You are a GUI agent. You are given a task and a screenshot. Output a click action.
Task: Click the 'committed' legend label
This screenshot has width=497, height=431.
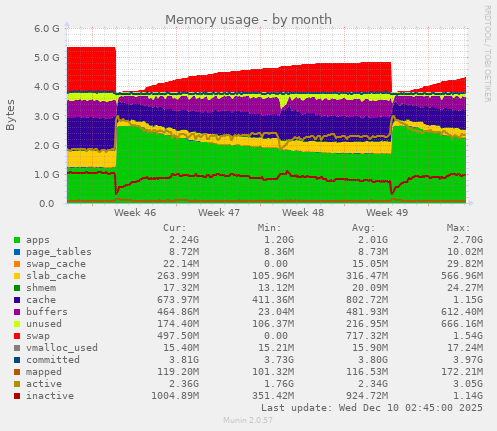pyautogui.click(x=53, y=360)
